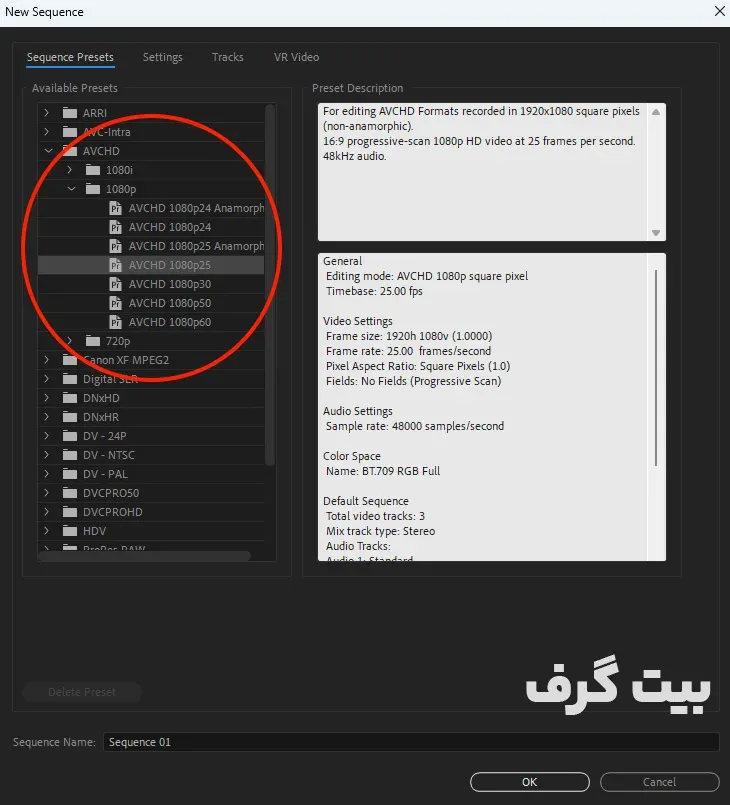Click the DV - NTSC folder icon
This screenshot has width=730, height=805.
click(x=70, y=455)
